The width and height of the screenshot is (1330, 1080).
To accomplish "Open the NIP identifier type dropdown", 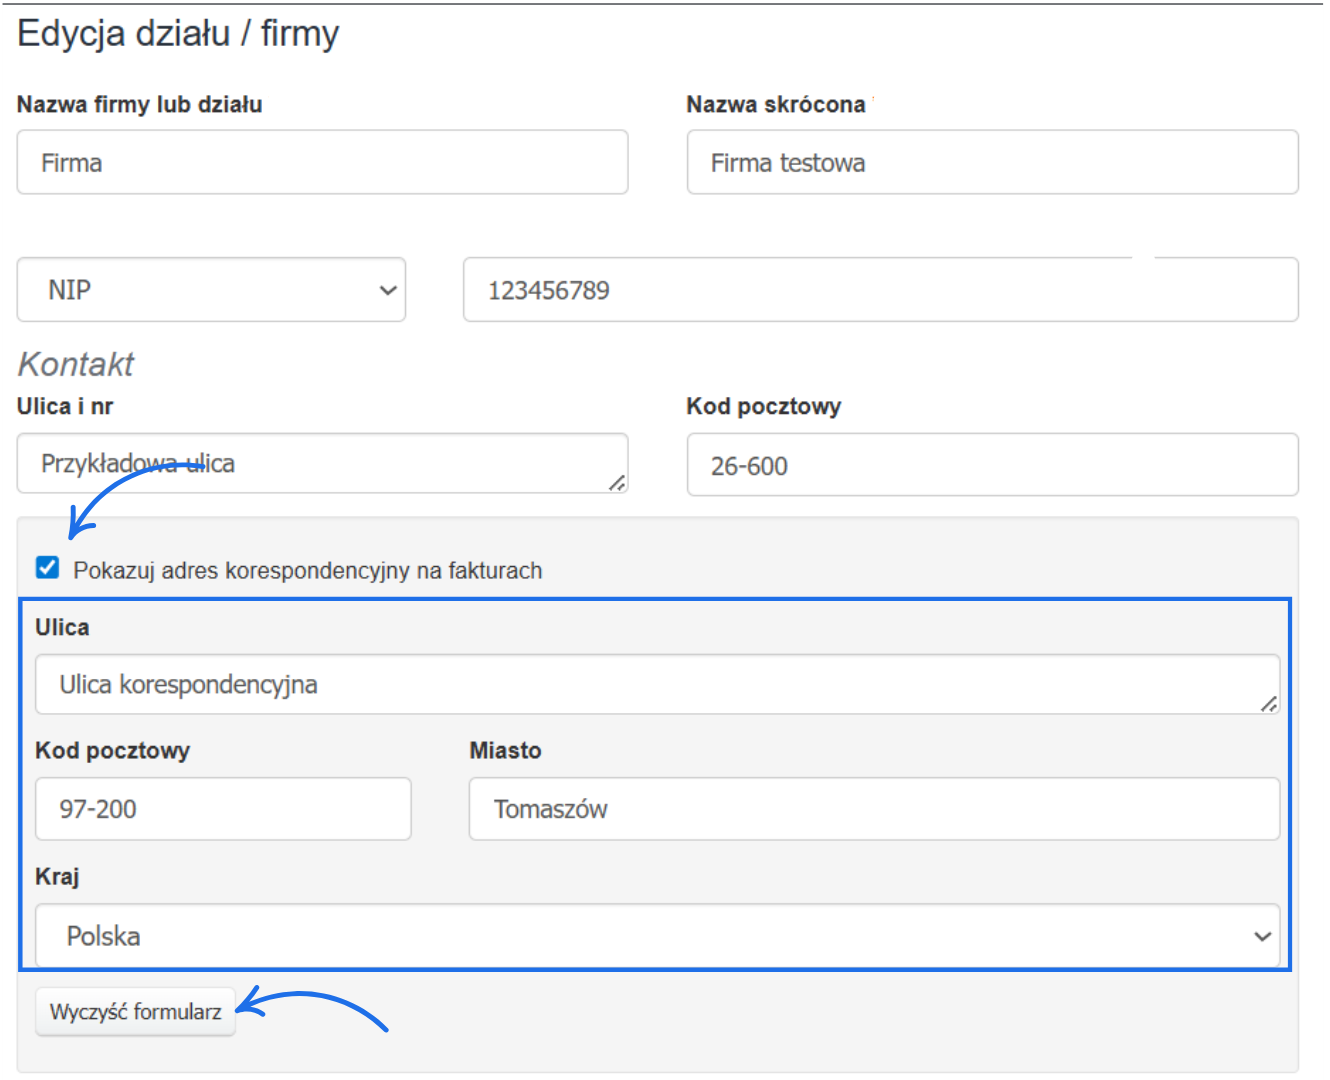I will pos(211,290).
